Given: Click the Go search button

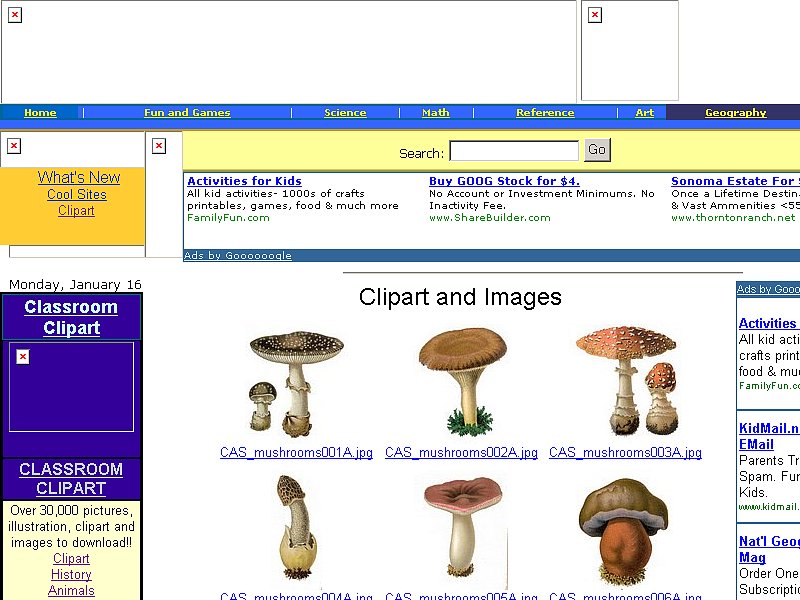Looking at the screenshot, I should [597, 149].
